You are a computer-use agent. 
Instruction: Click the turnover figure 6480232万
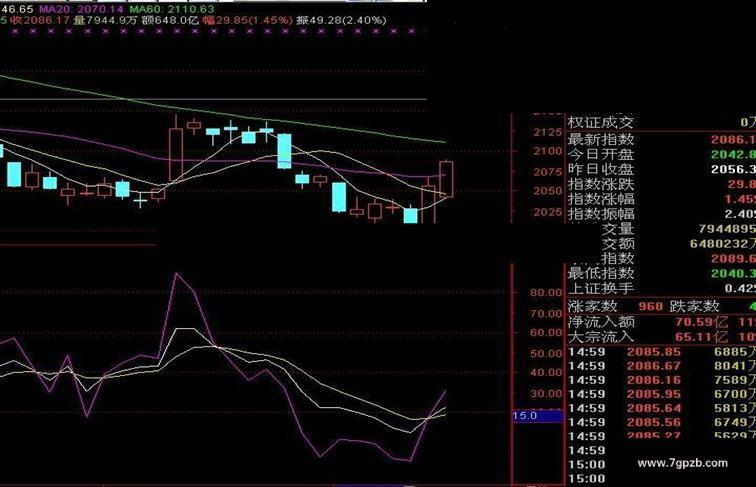pyautogui.click(x=723, y=244)
